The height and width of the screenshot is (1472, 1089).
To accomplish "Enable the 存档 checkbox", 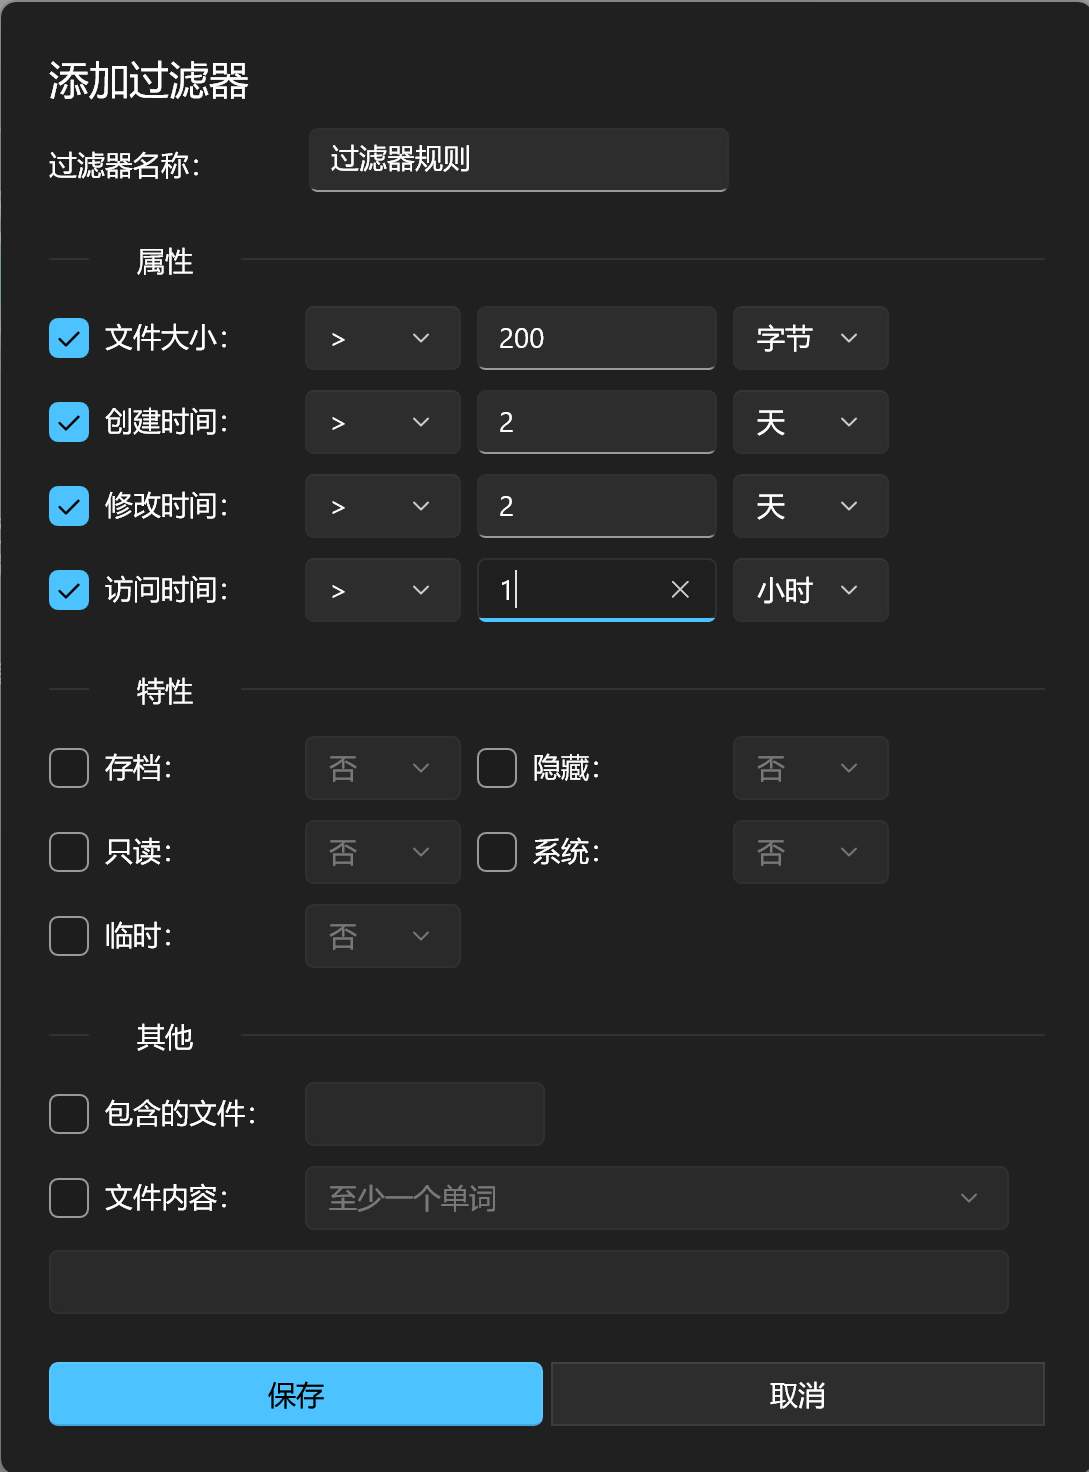I will click(69, 768).
